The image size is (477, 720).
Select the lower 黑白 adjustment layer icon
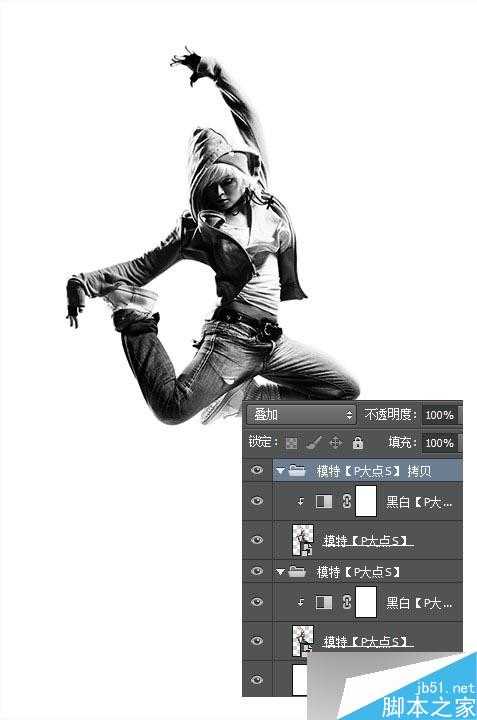[324, 602]
